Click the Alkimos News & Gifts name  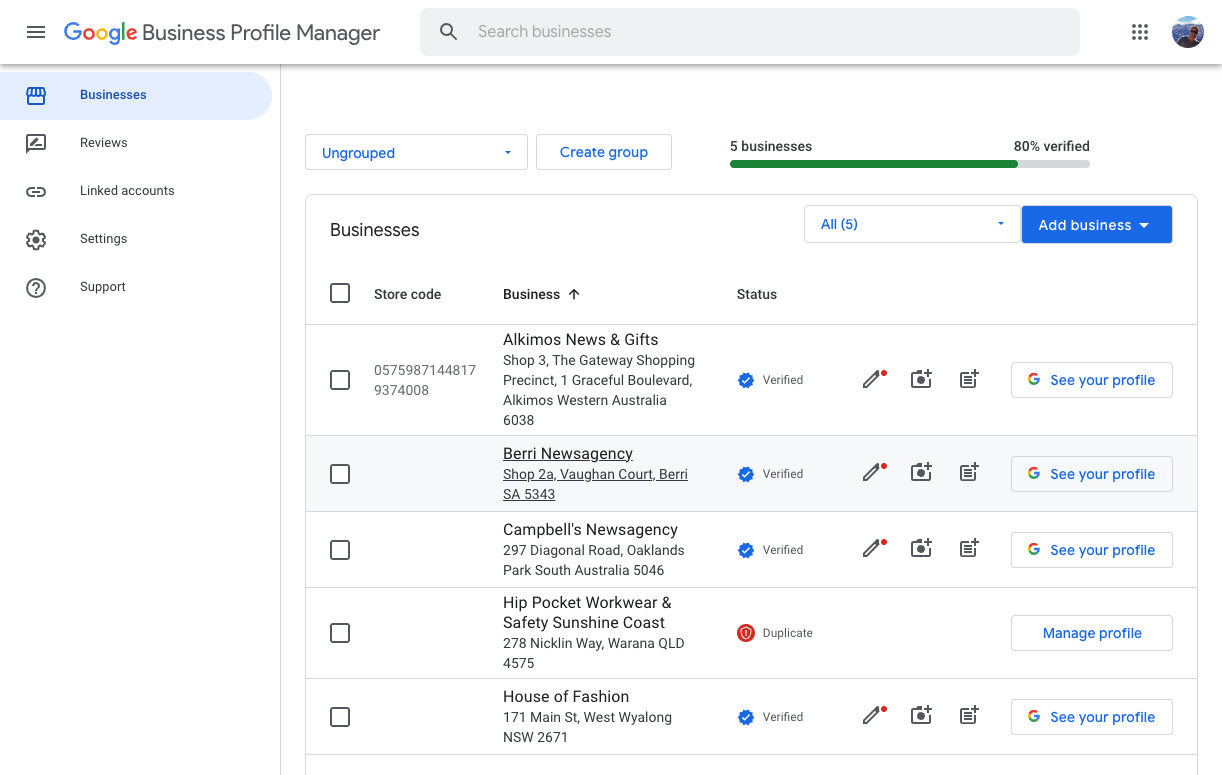580,340
